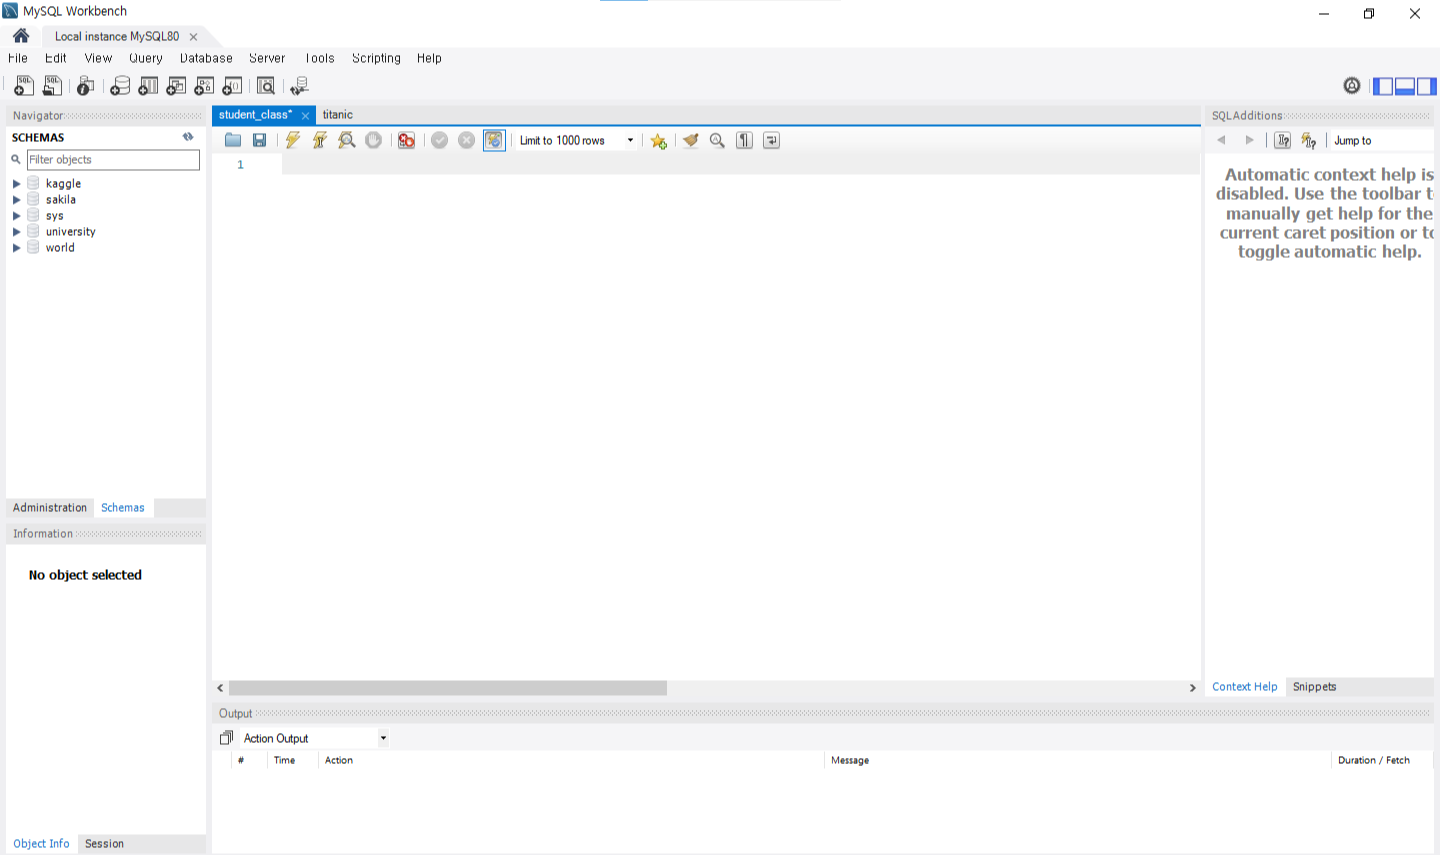1440x855 pixels.
Task: Switch to the Object Info tab
Action: click(41, 844)
